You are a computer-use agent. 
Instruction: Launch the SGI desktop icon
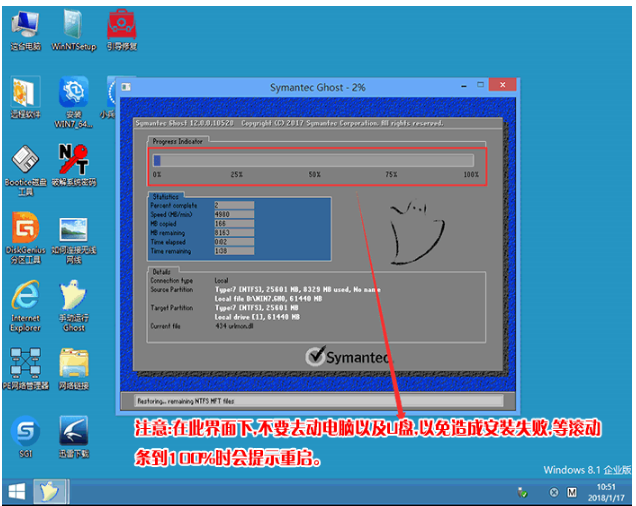click(x=25, y=437)
